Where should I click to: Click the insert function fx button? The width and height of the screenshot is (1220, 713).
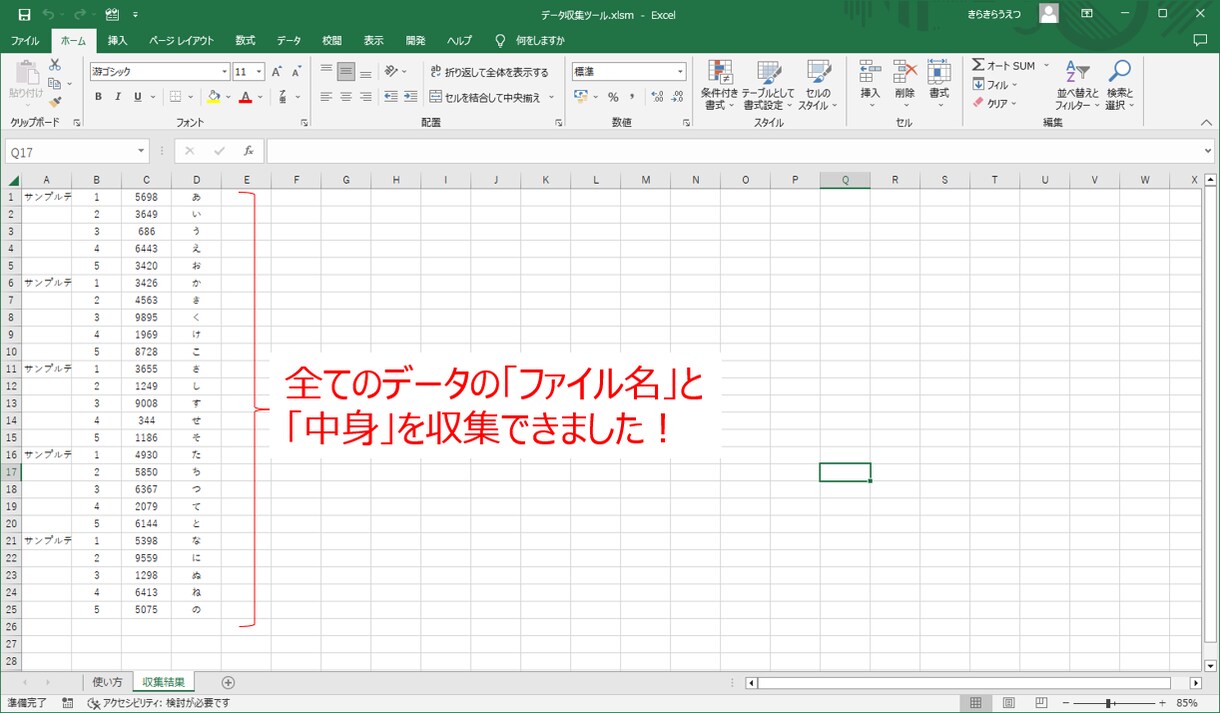click(x=249, y=151)
